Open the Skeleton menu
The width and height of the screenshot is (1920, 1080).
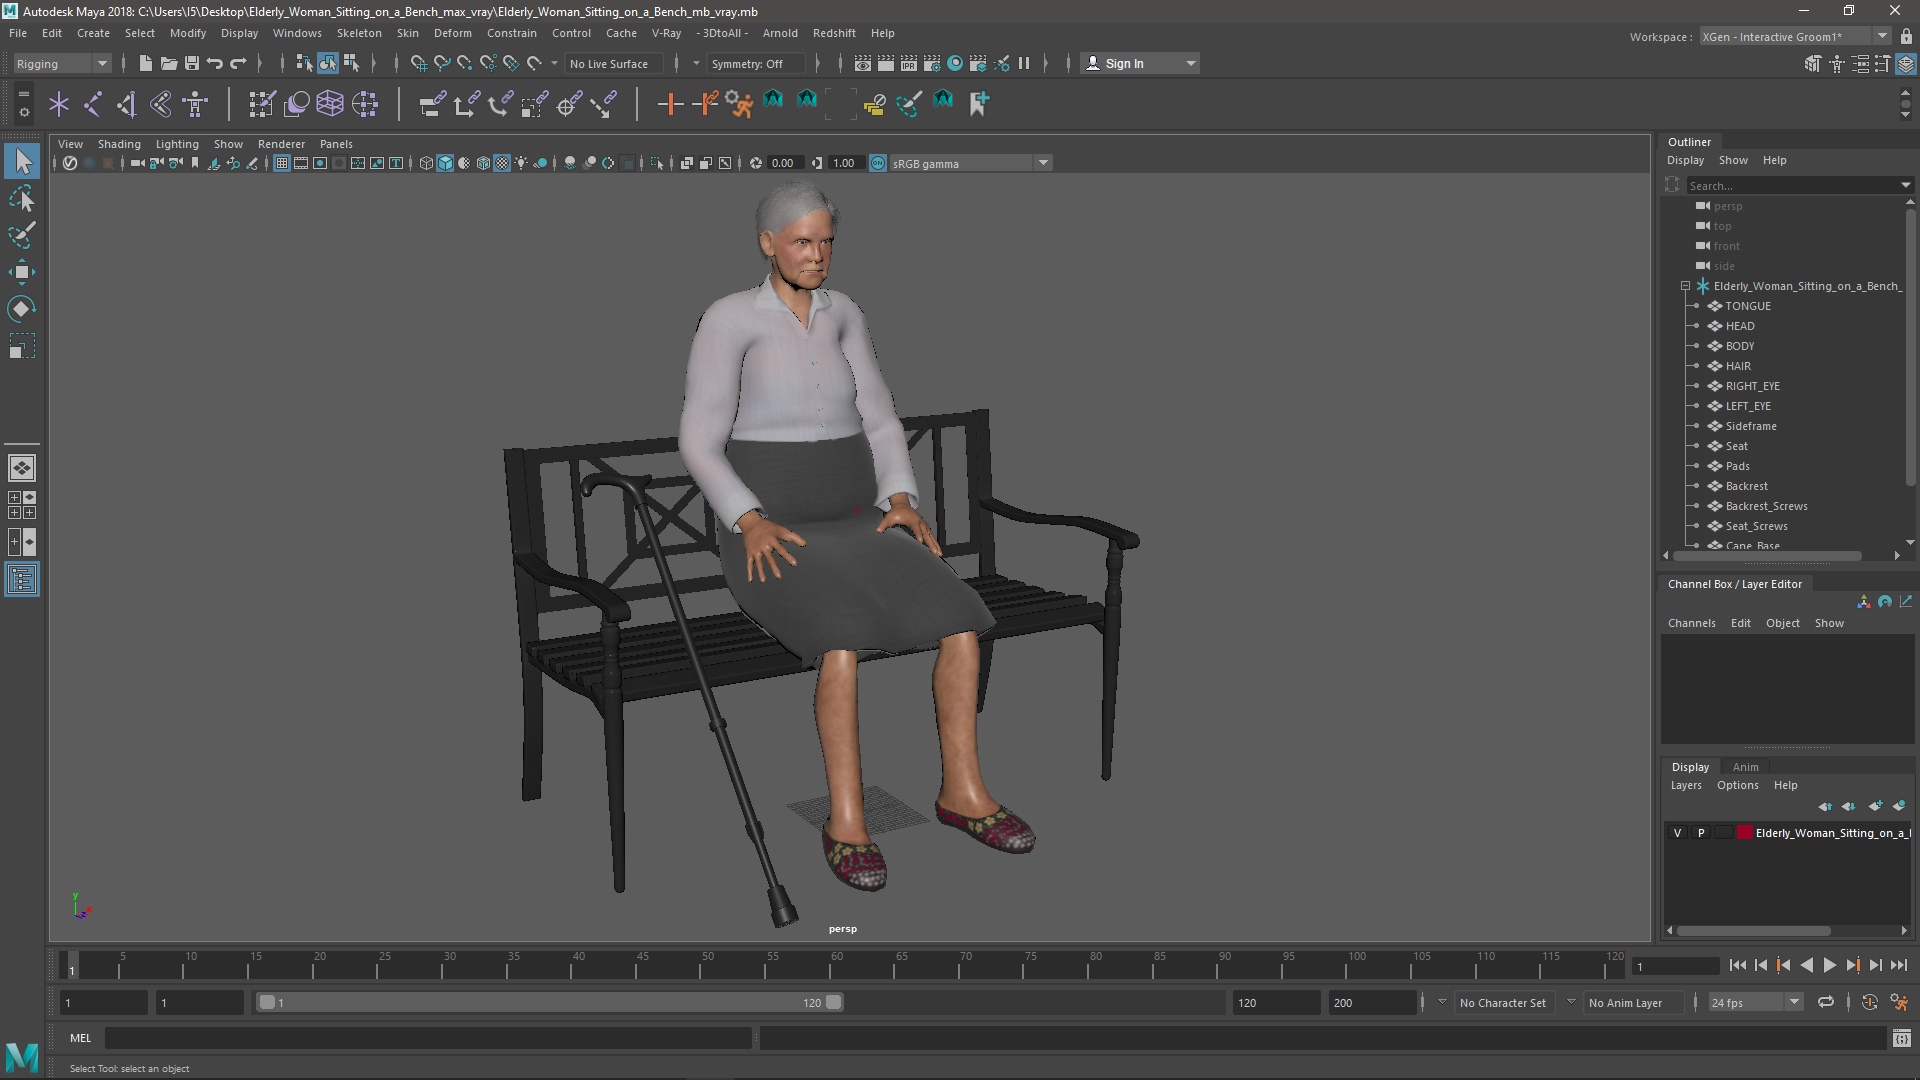(x=359, y=33)
